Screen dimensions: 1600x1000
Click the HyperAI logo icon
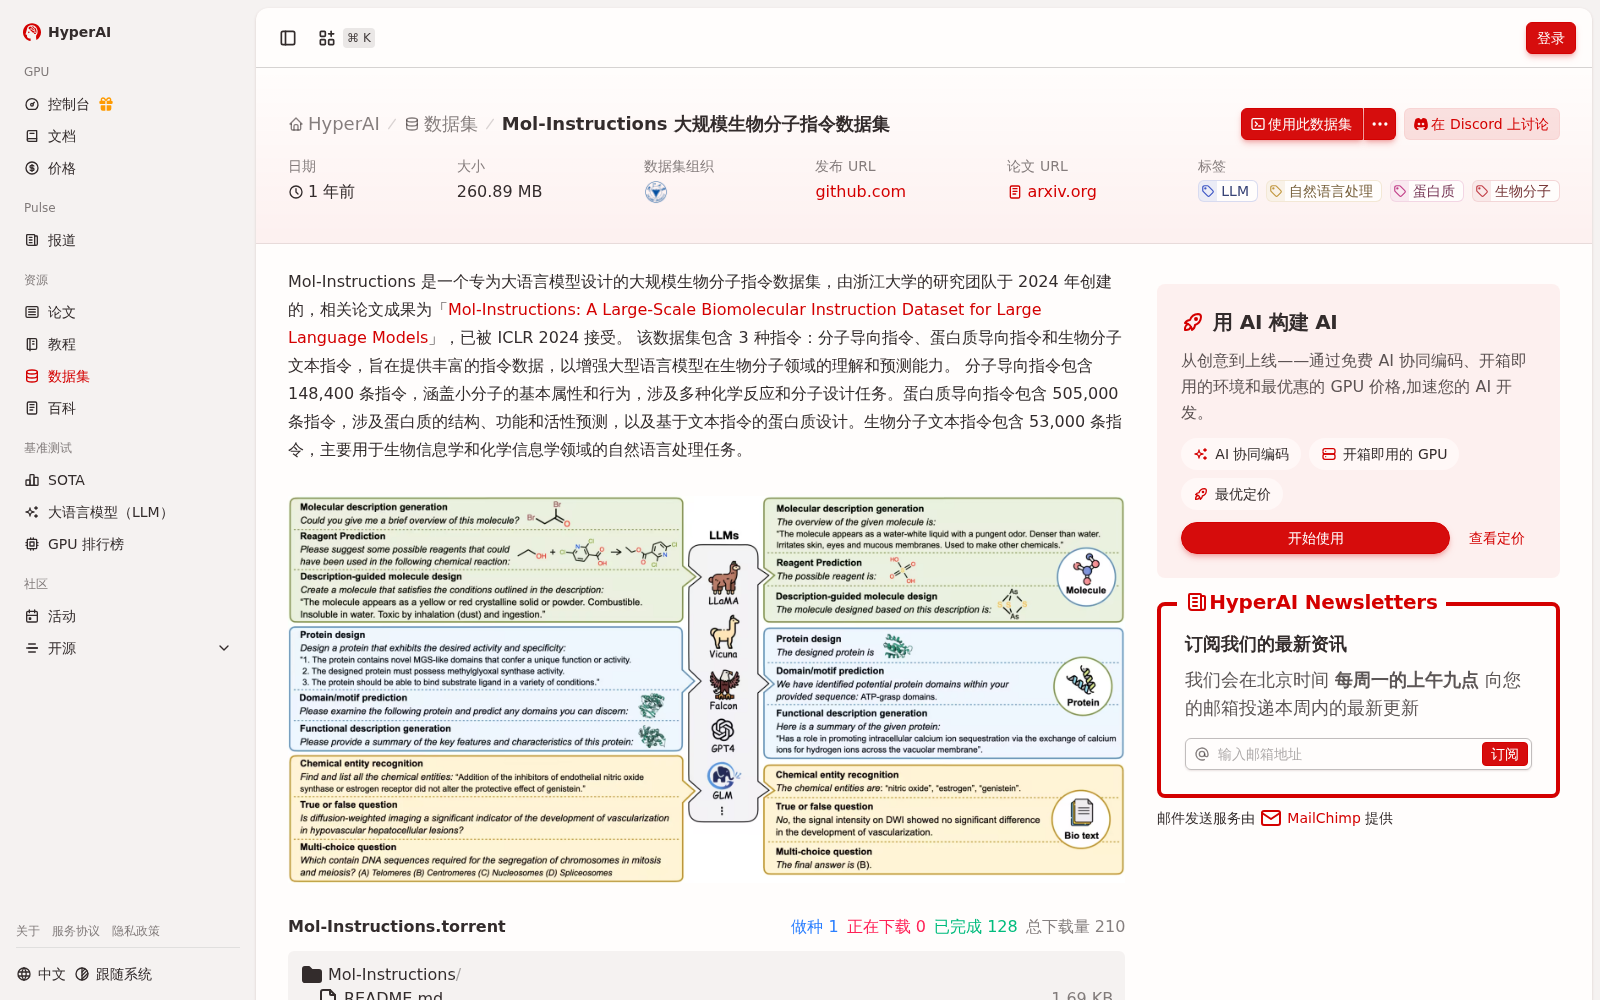(x=32, y=32)
